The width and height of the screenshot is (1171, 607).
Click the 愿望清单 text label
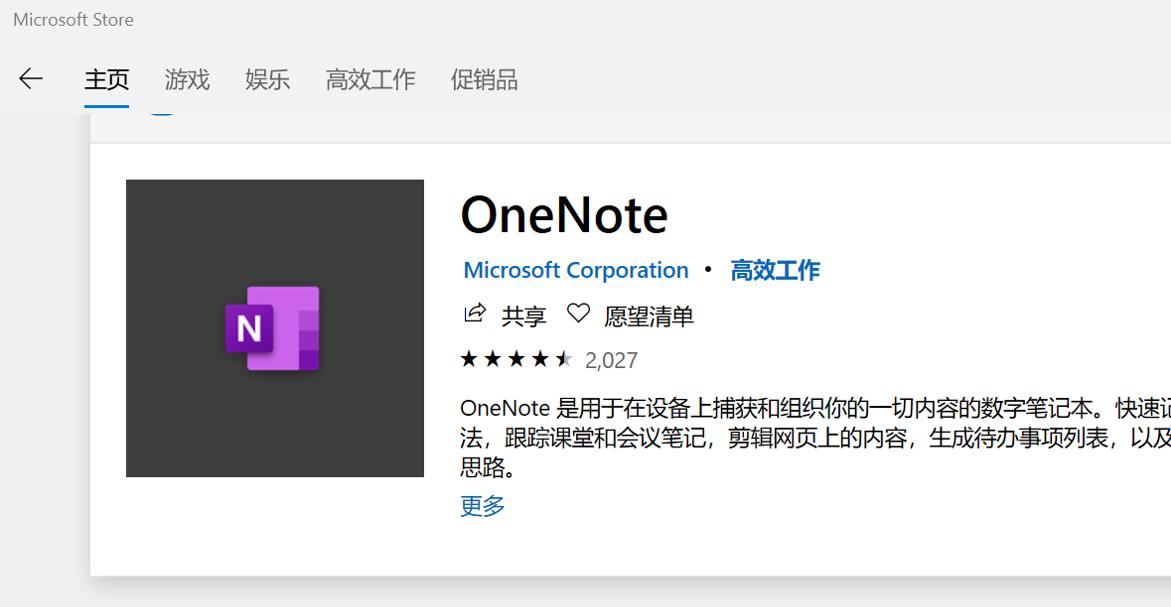pos(649,317)
